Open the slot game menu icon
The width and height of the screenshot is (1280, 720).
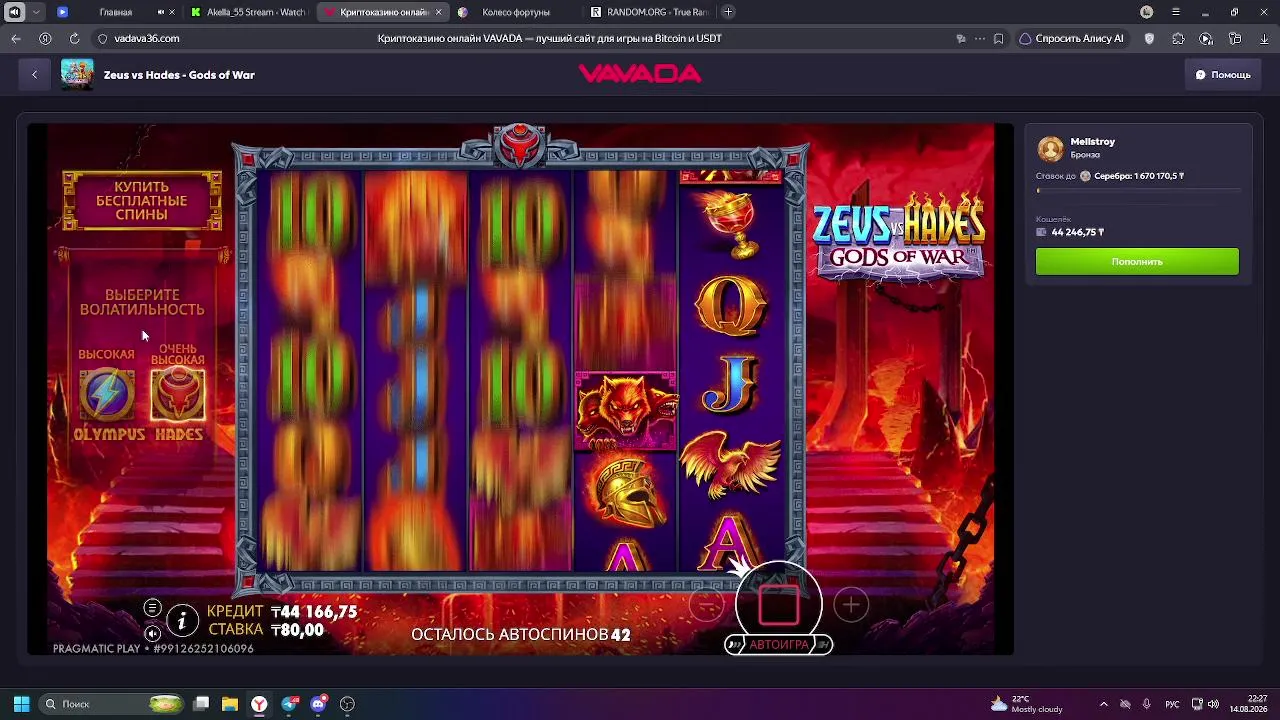[152, 608]
